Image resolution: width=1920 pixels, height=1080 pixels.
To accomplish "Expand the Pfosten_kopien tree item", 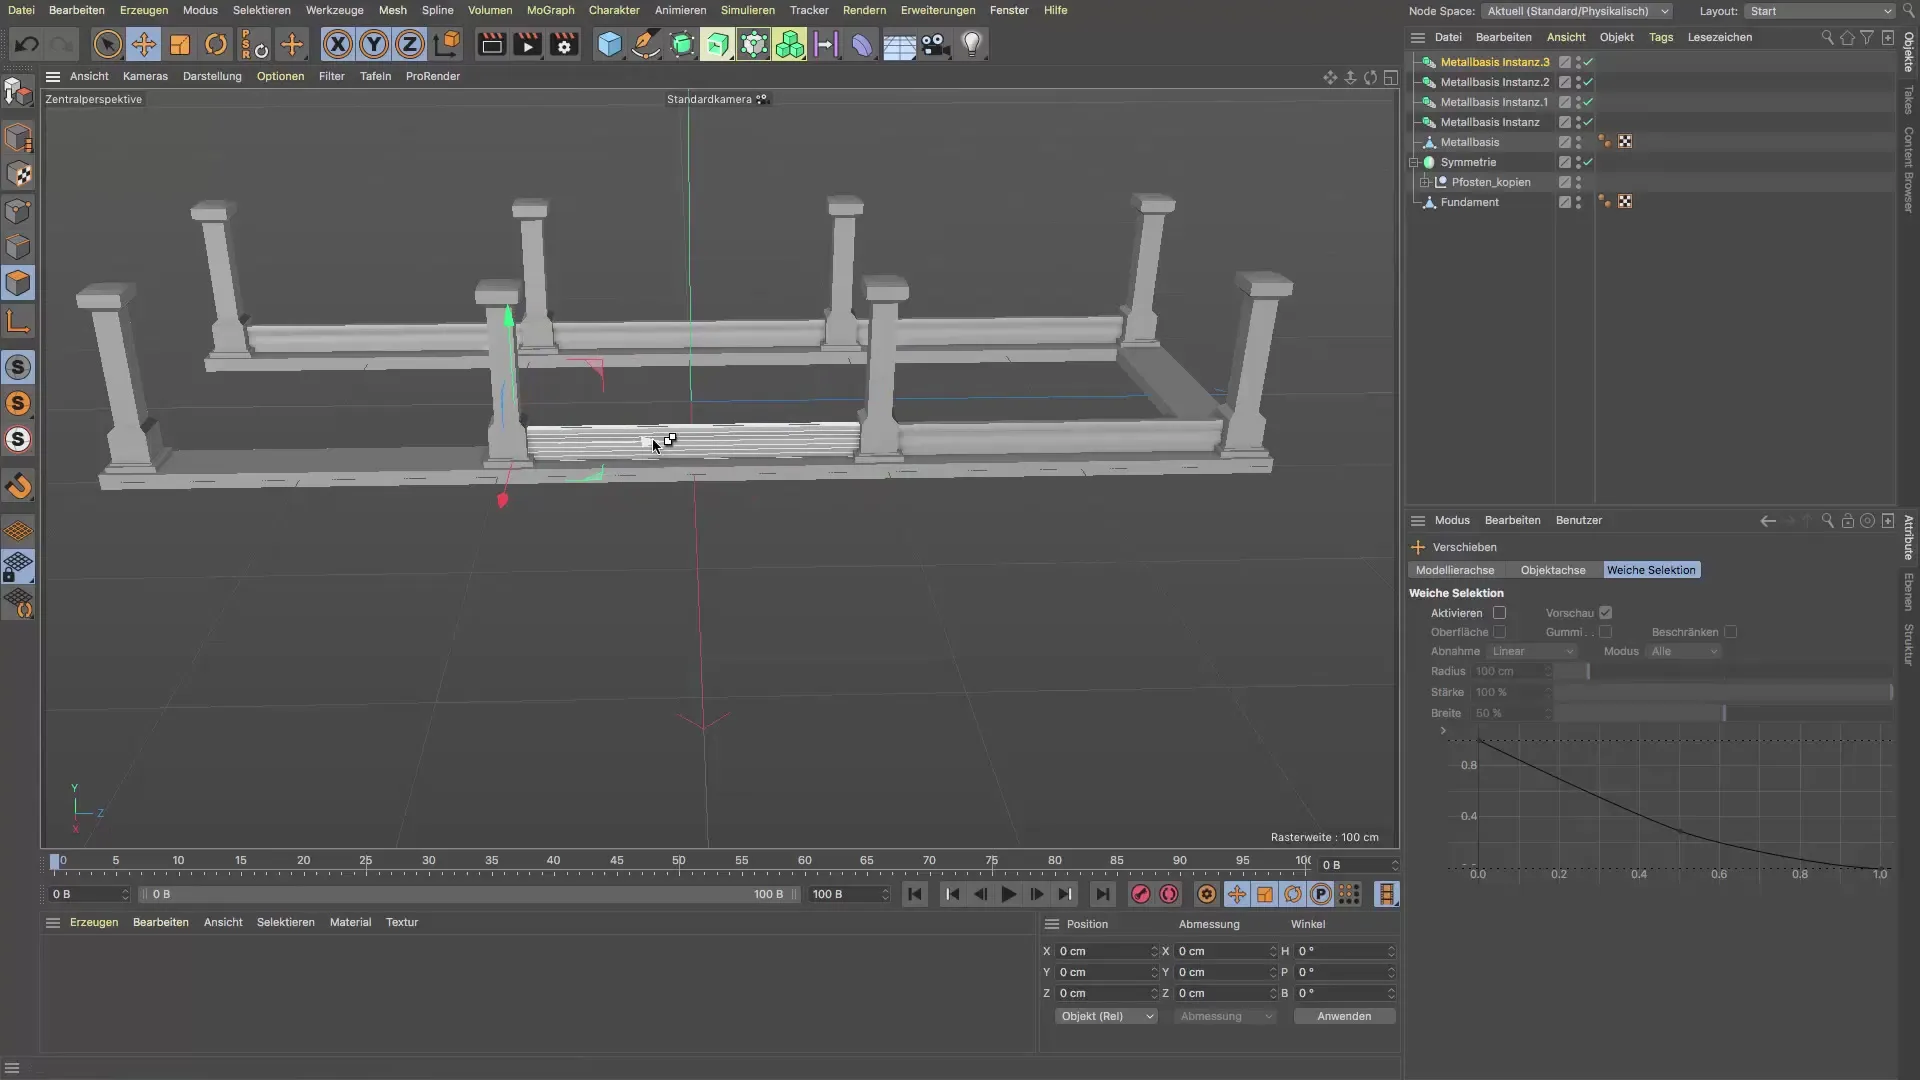I will [1425, 182].
